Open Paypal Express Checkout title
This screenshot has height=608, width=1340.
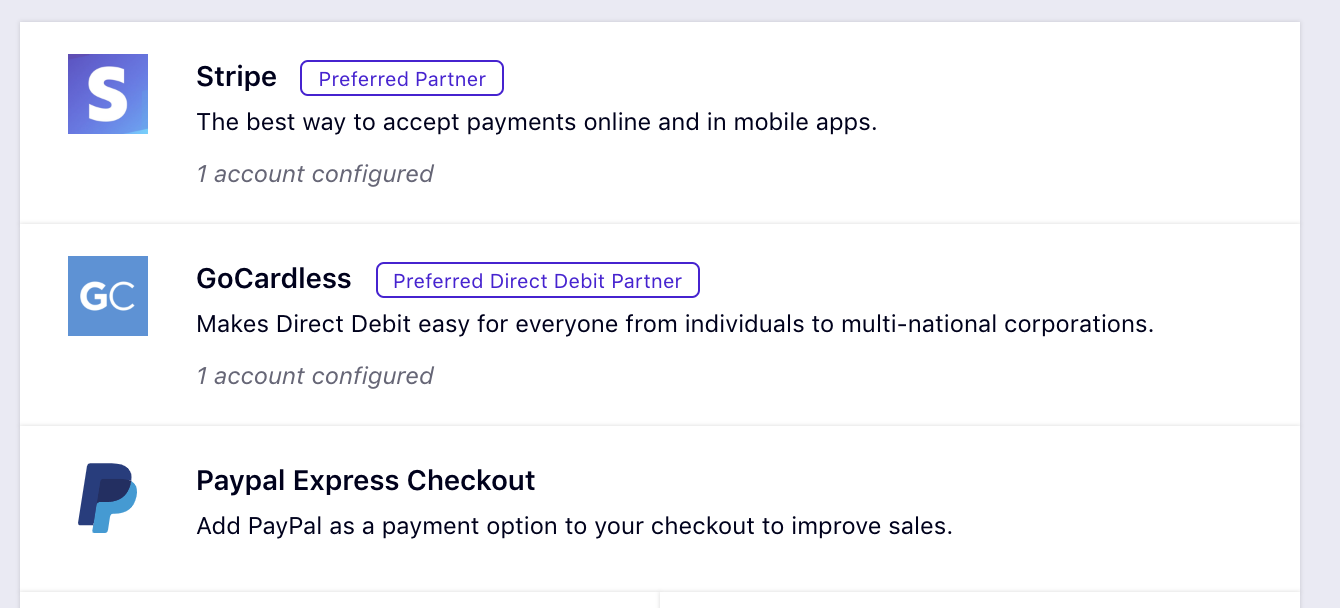click(366, 481)
